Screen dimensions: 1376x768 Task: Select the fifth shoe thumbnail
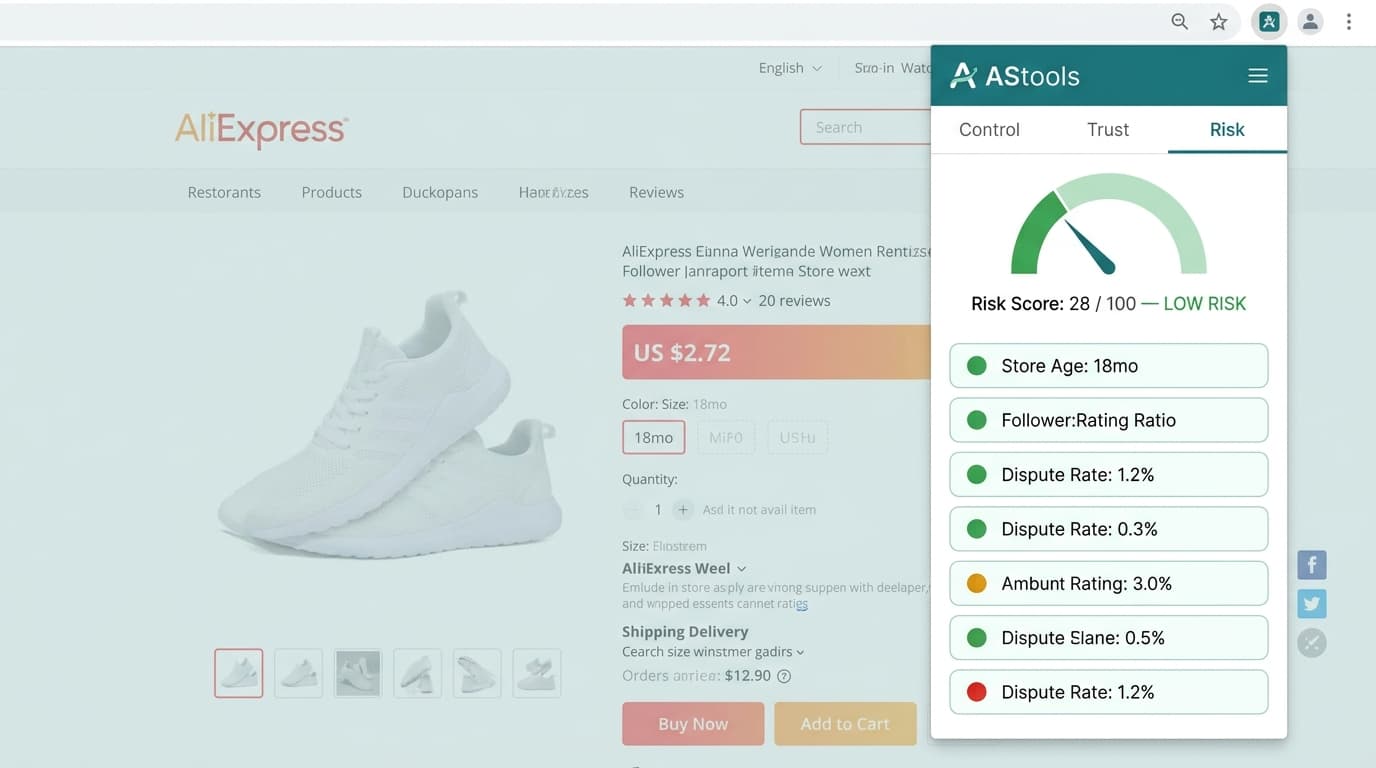pos(477,673)
